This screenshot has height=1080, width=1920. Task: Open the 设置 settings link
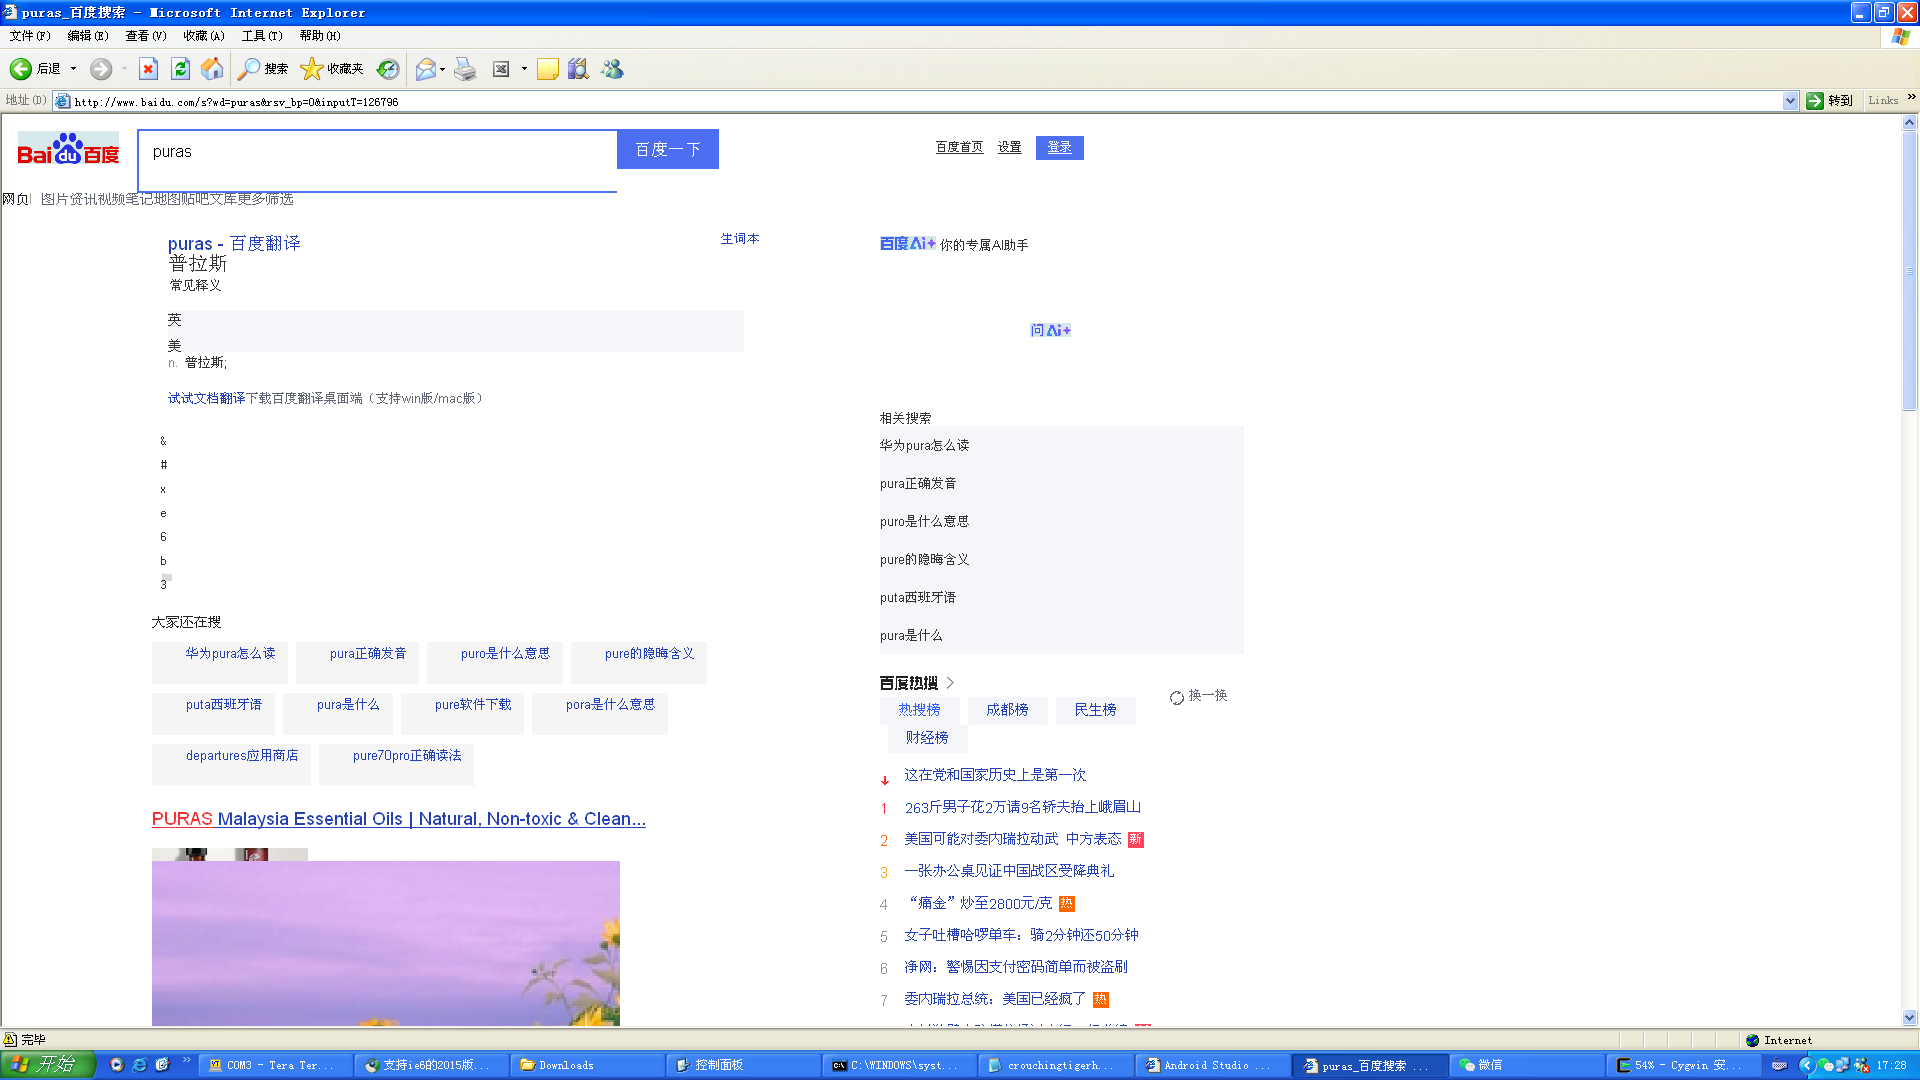pos(1009,147)
